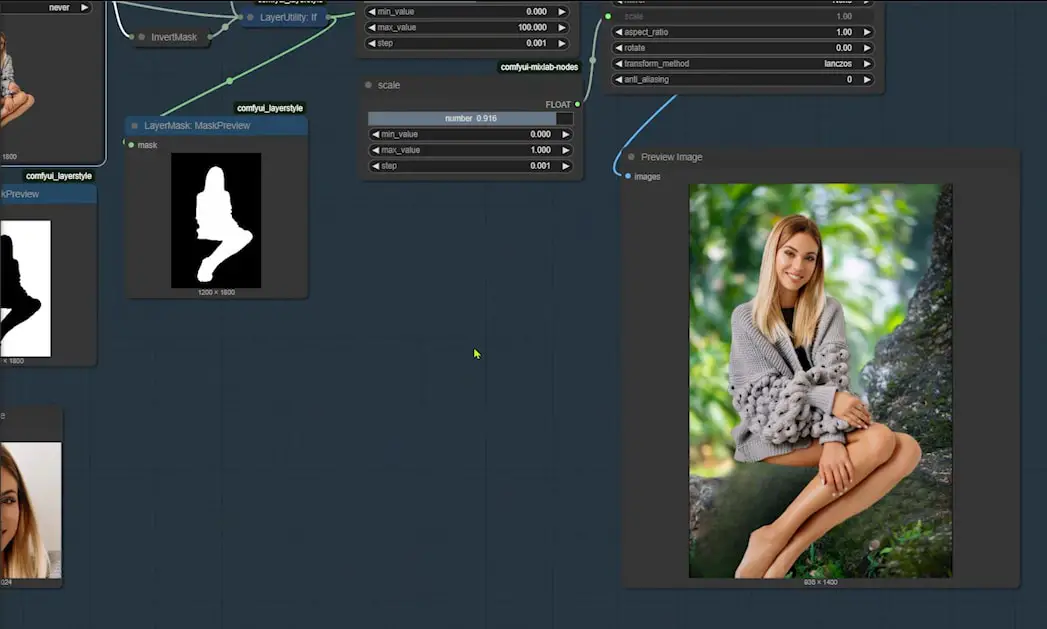Click the LayerMask: MaskPreview node title
Viewport: 1047px width, 629px height.
coord(197,126)
